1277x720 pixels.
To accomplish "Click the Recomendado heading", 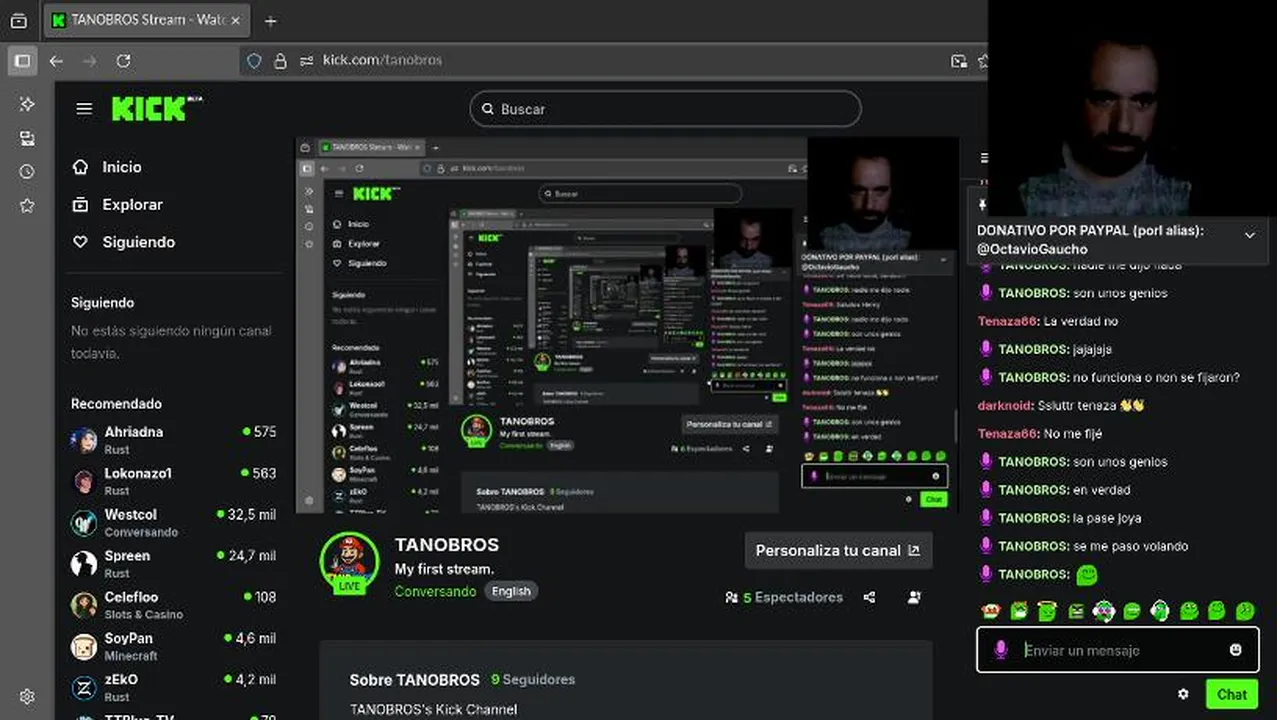I will pyautogui.click(x=116, y=404).
